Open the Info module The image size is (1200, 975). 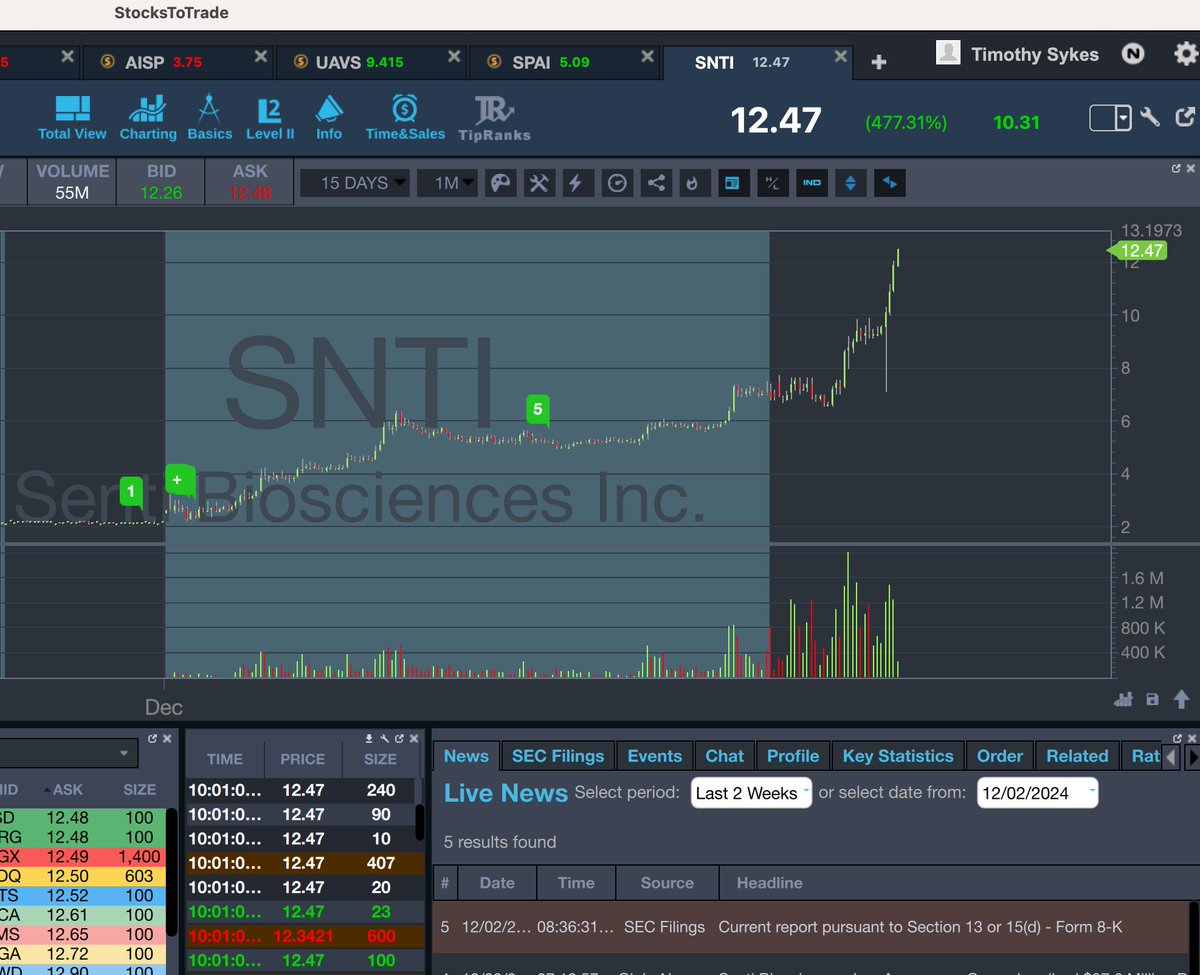pos(329,118)
